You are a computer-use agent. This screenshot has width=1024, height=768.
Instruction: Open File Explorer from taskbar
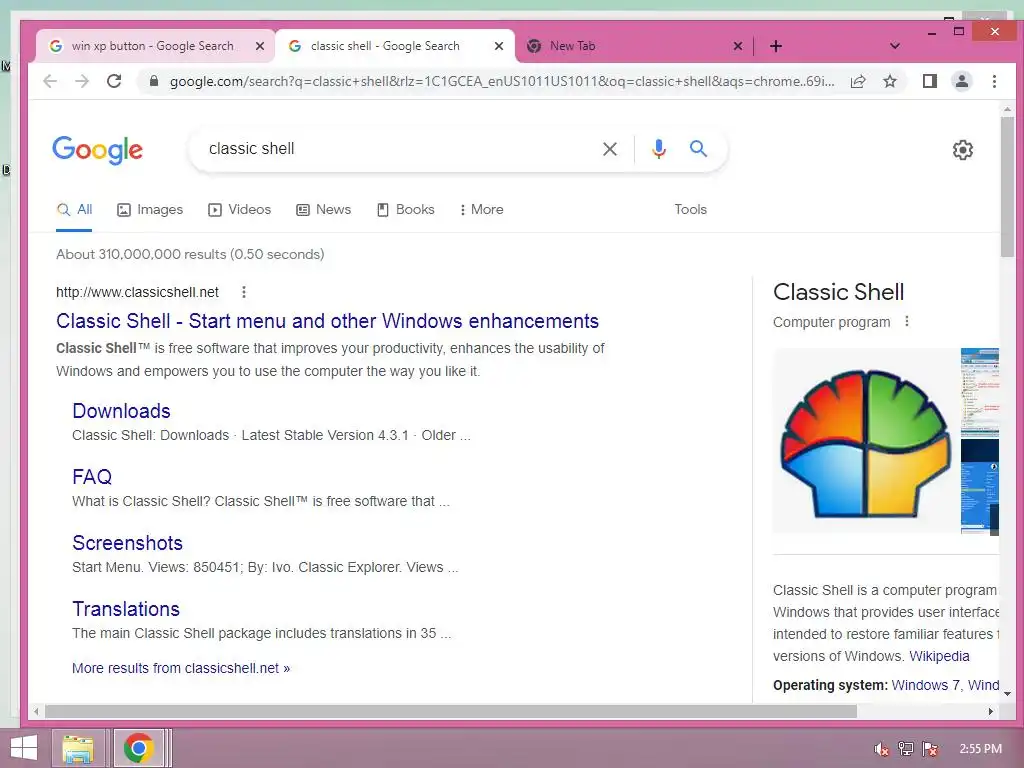(78, 748)
